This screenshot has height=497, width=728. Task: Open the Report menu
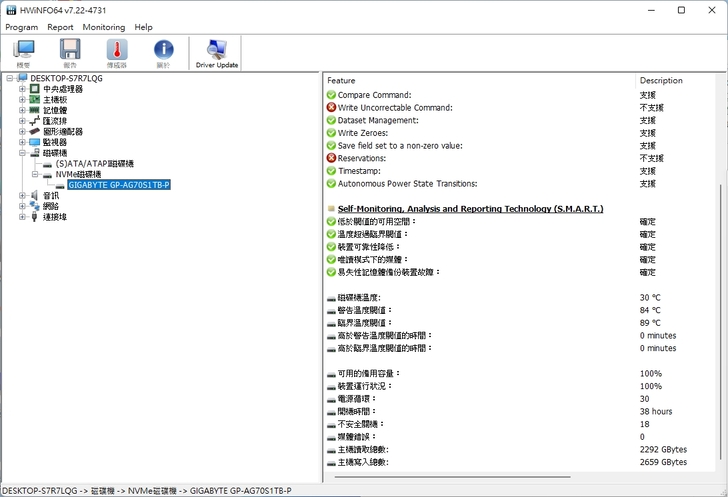60,27
